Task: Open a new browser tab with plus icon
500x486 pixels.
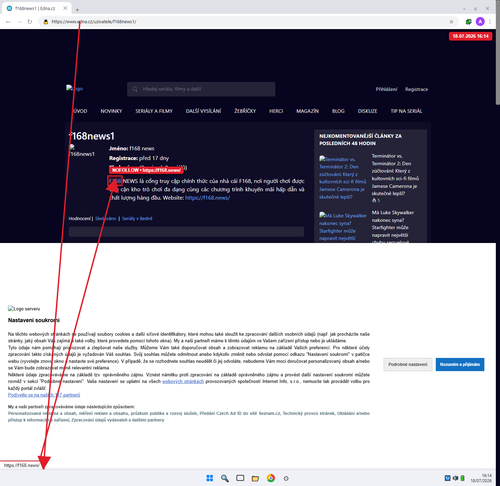Action: pos(77,10)
